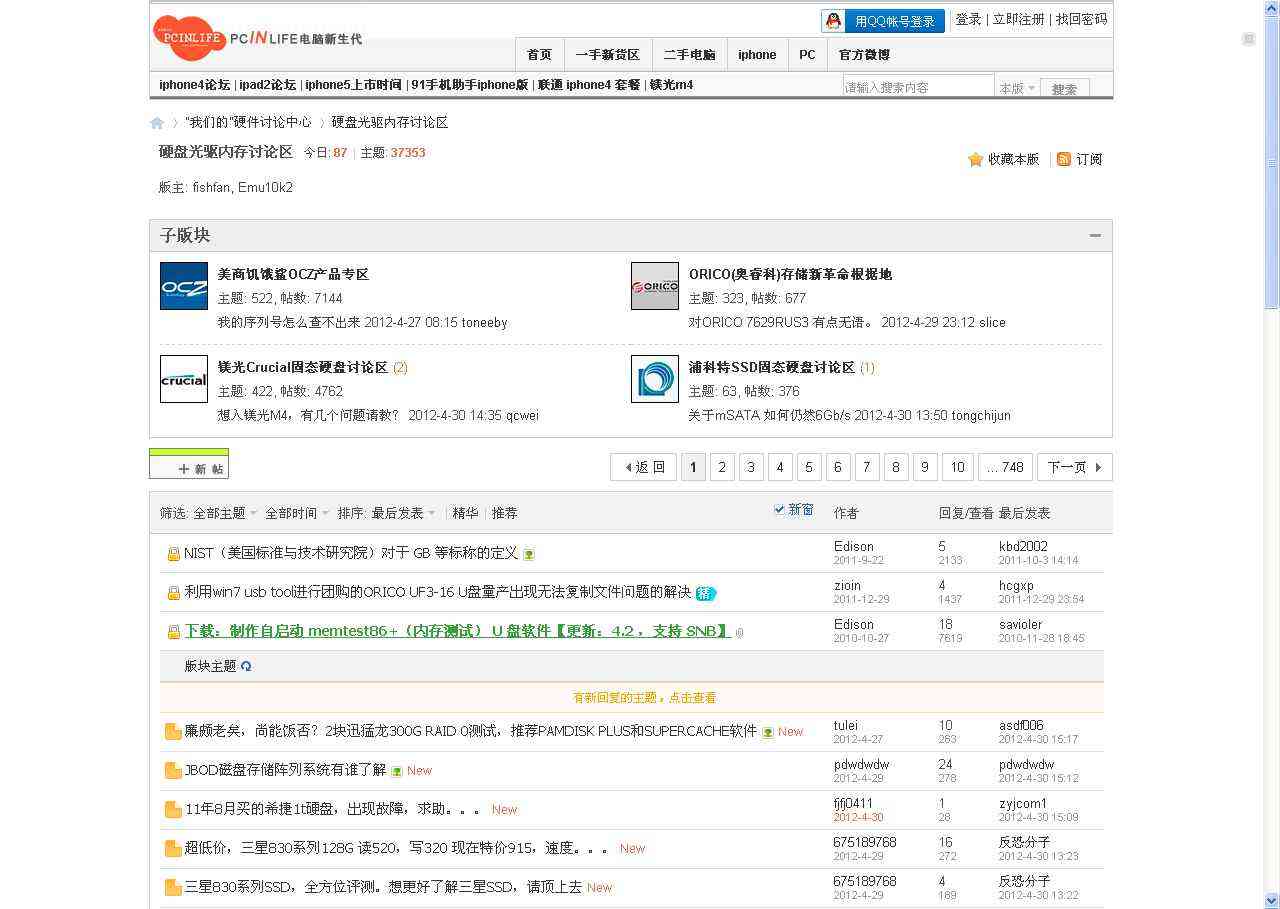1280x909 pixels.
Task: Click the 登录 login link
Action: [968, 19]
